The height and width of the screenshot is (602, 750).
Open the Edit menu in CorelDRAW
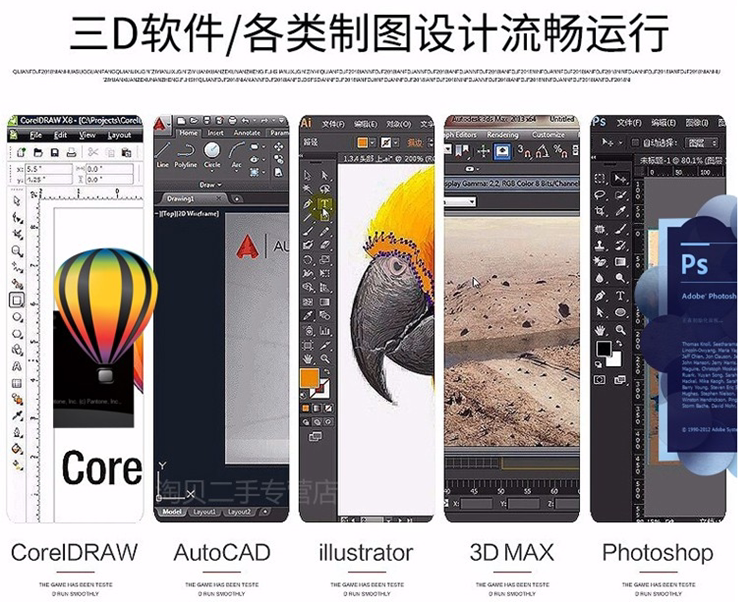(60, 135)
